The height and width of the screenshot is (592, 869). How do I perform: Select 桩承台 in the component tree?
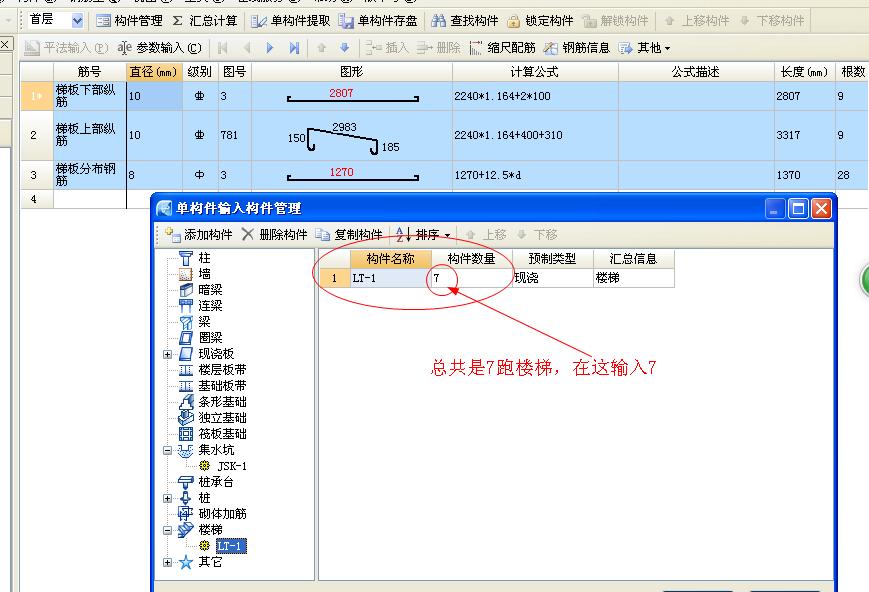(x=216, y=482)
